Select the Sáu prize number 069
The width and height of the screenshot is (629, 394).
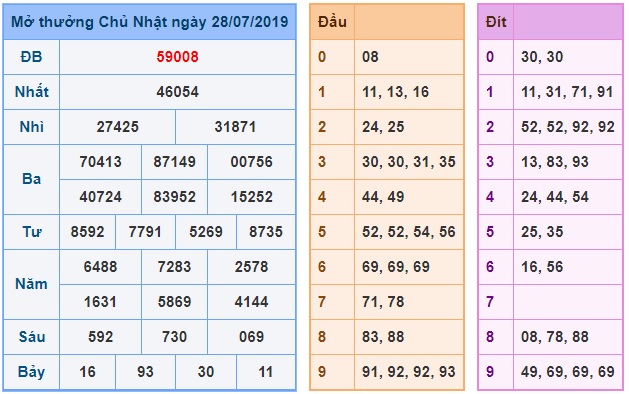point(252,337)
